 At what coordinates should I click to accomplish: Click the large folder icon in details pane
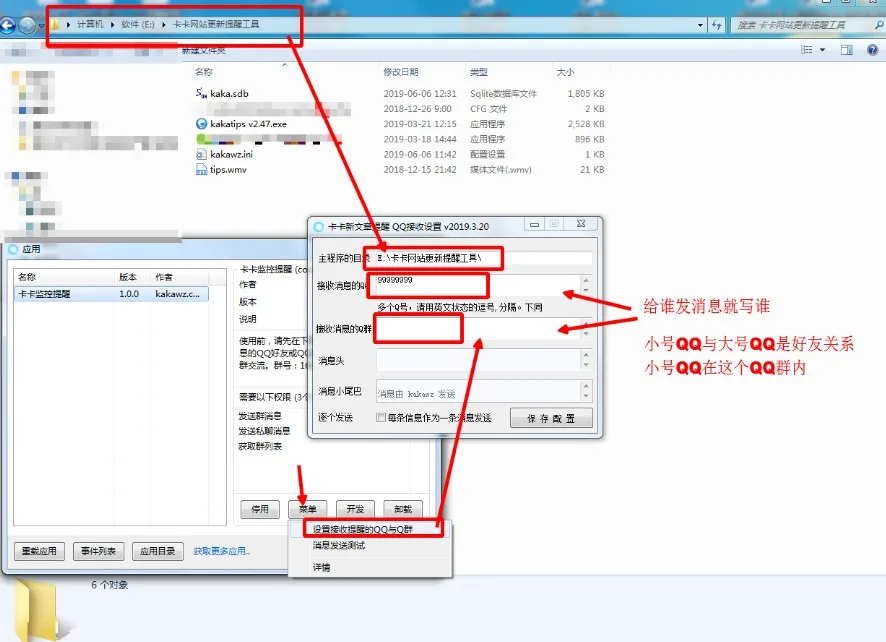[40, 610]
